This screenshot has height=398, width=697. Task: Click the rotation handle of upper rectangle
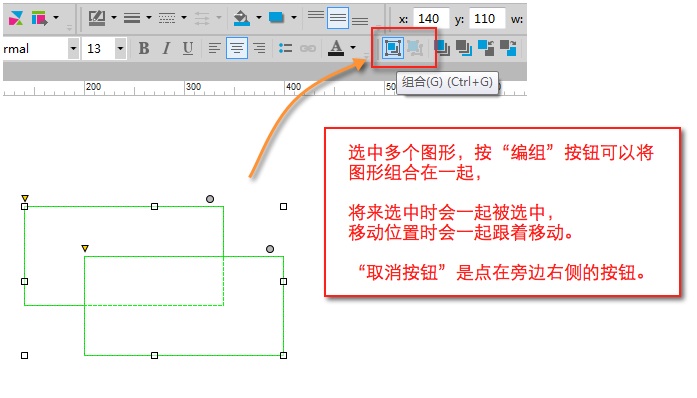[x=210, y=199]
